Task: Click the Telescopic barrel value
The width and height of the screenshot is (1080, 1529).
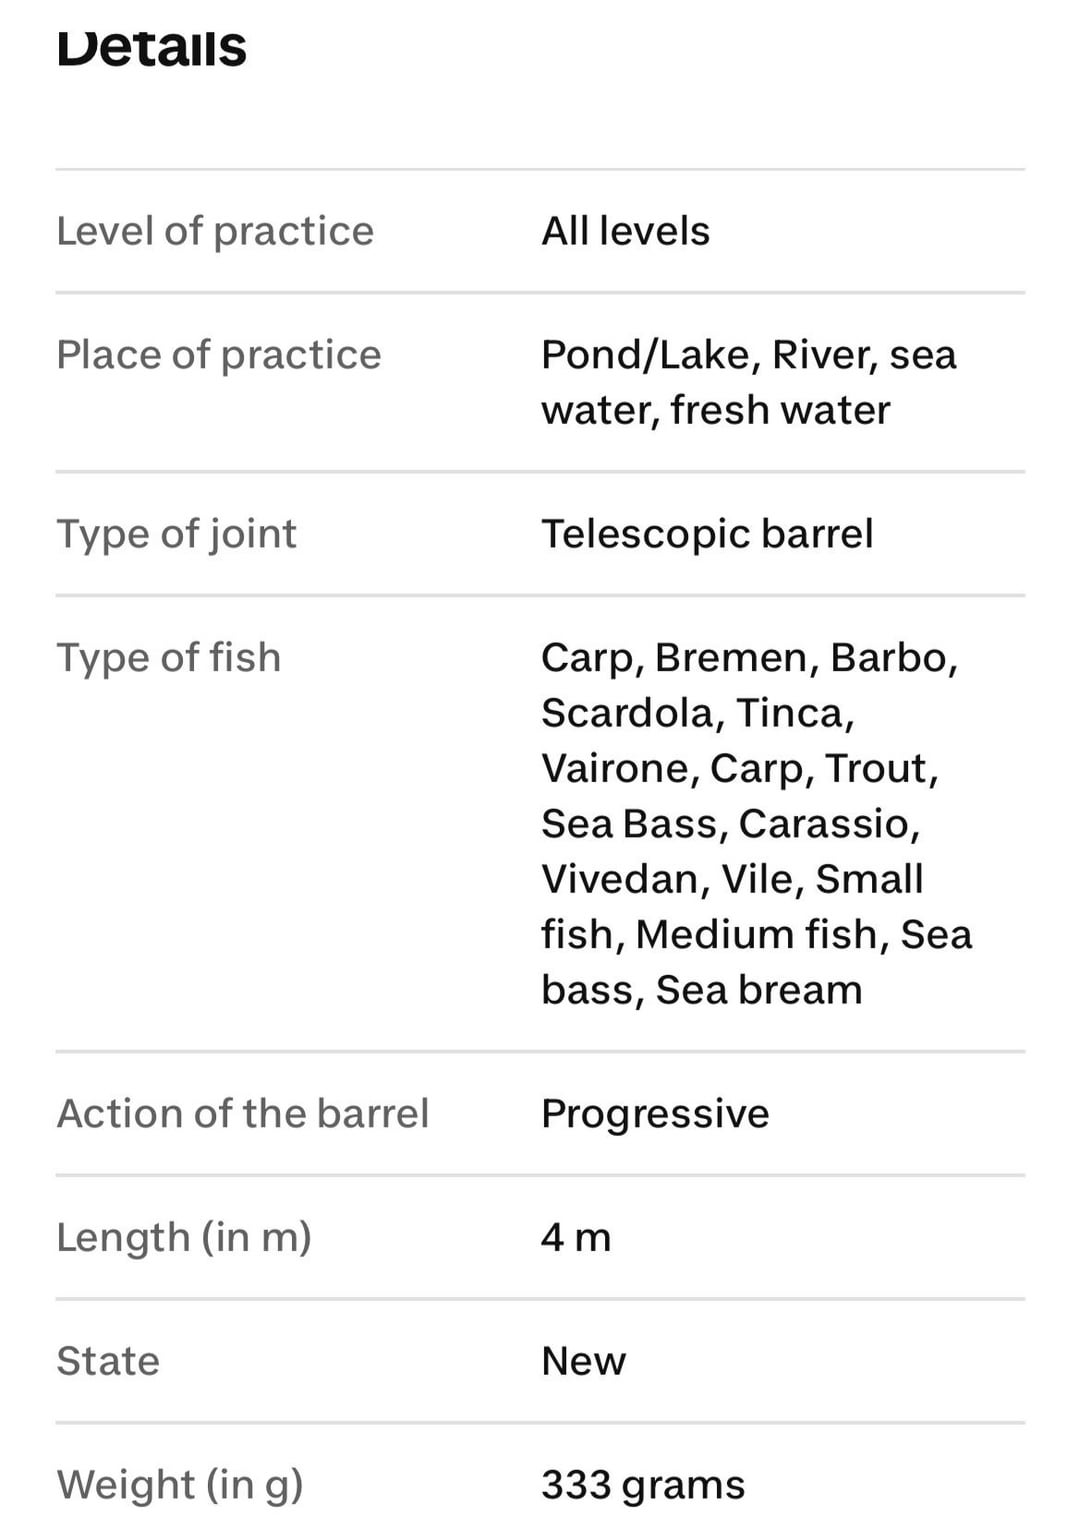Action: [x=707, y=534]
